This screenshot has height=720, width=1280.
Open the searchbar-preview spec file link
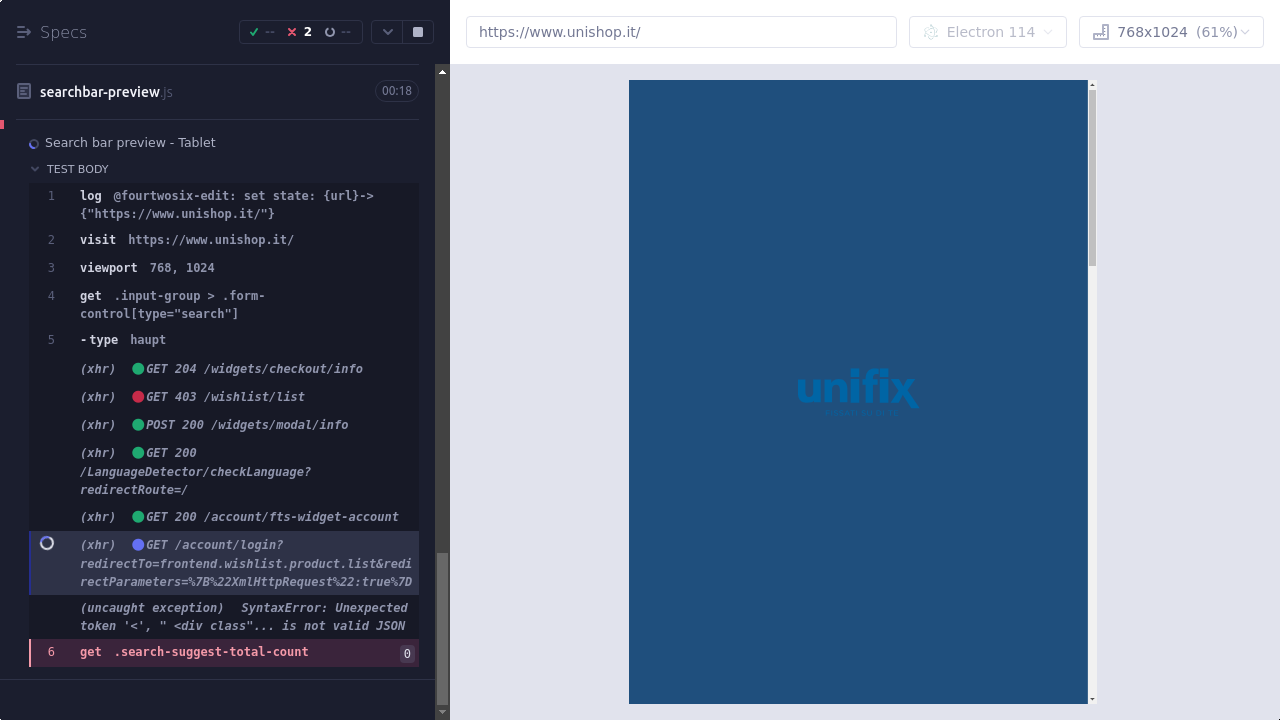pyautogui.click(x=100, y=92)
